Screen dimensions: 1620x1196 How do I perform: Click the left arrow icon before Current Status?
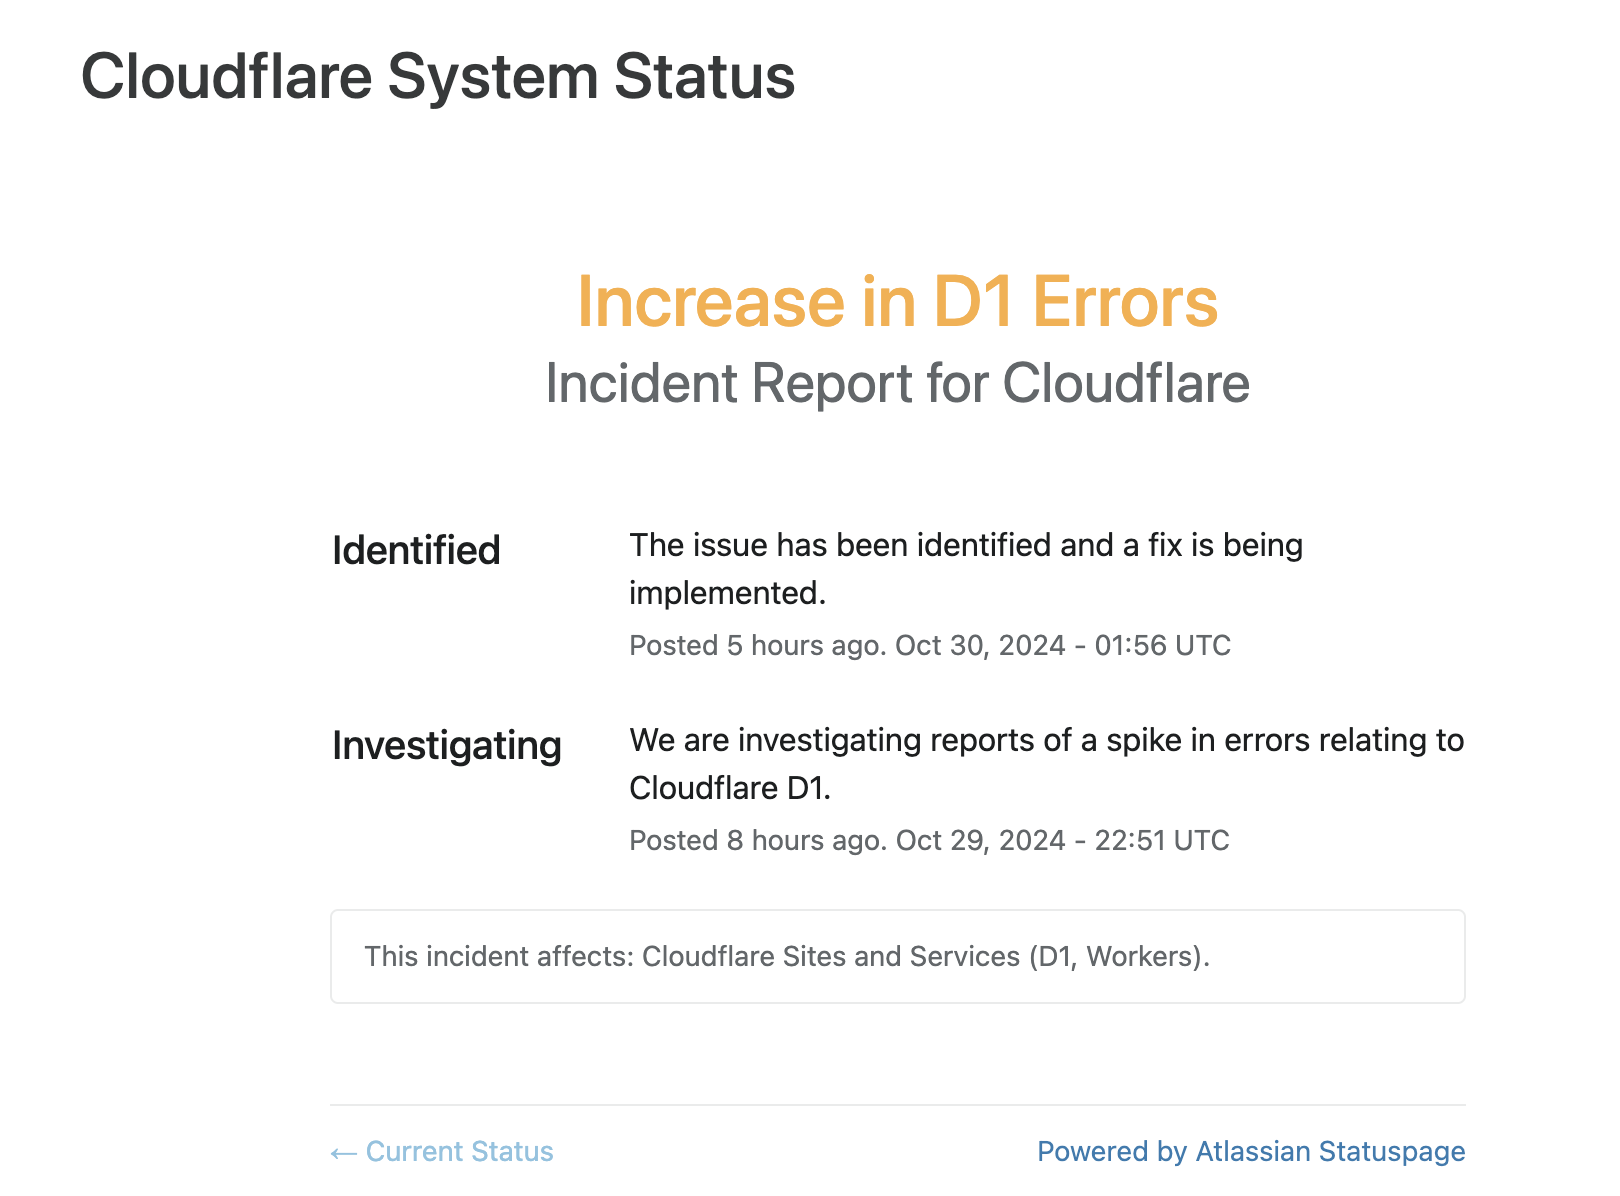pos(343,1154)
